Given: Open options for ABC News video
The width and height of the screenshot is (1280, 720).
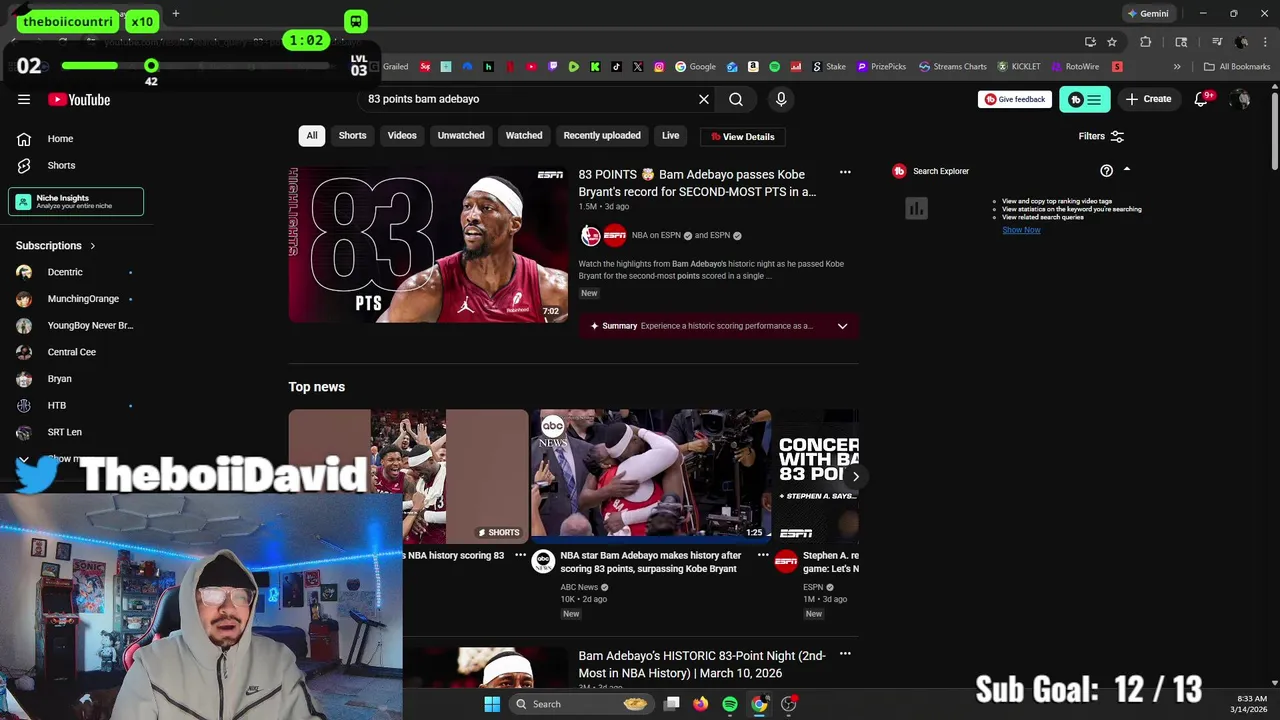Looking at the screenshot, I should [763, 555].
